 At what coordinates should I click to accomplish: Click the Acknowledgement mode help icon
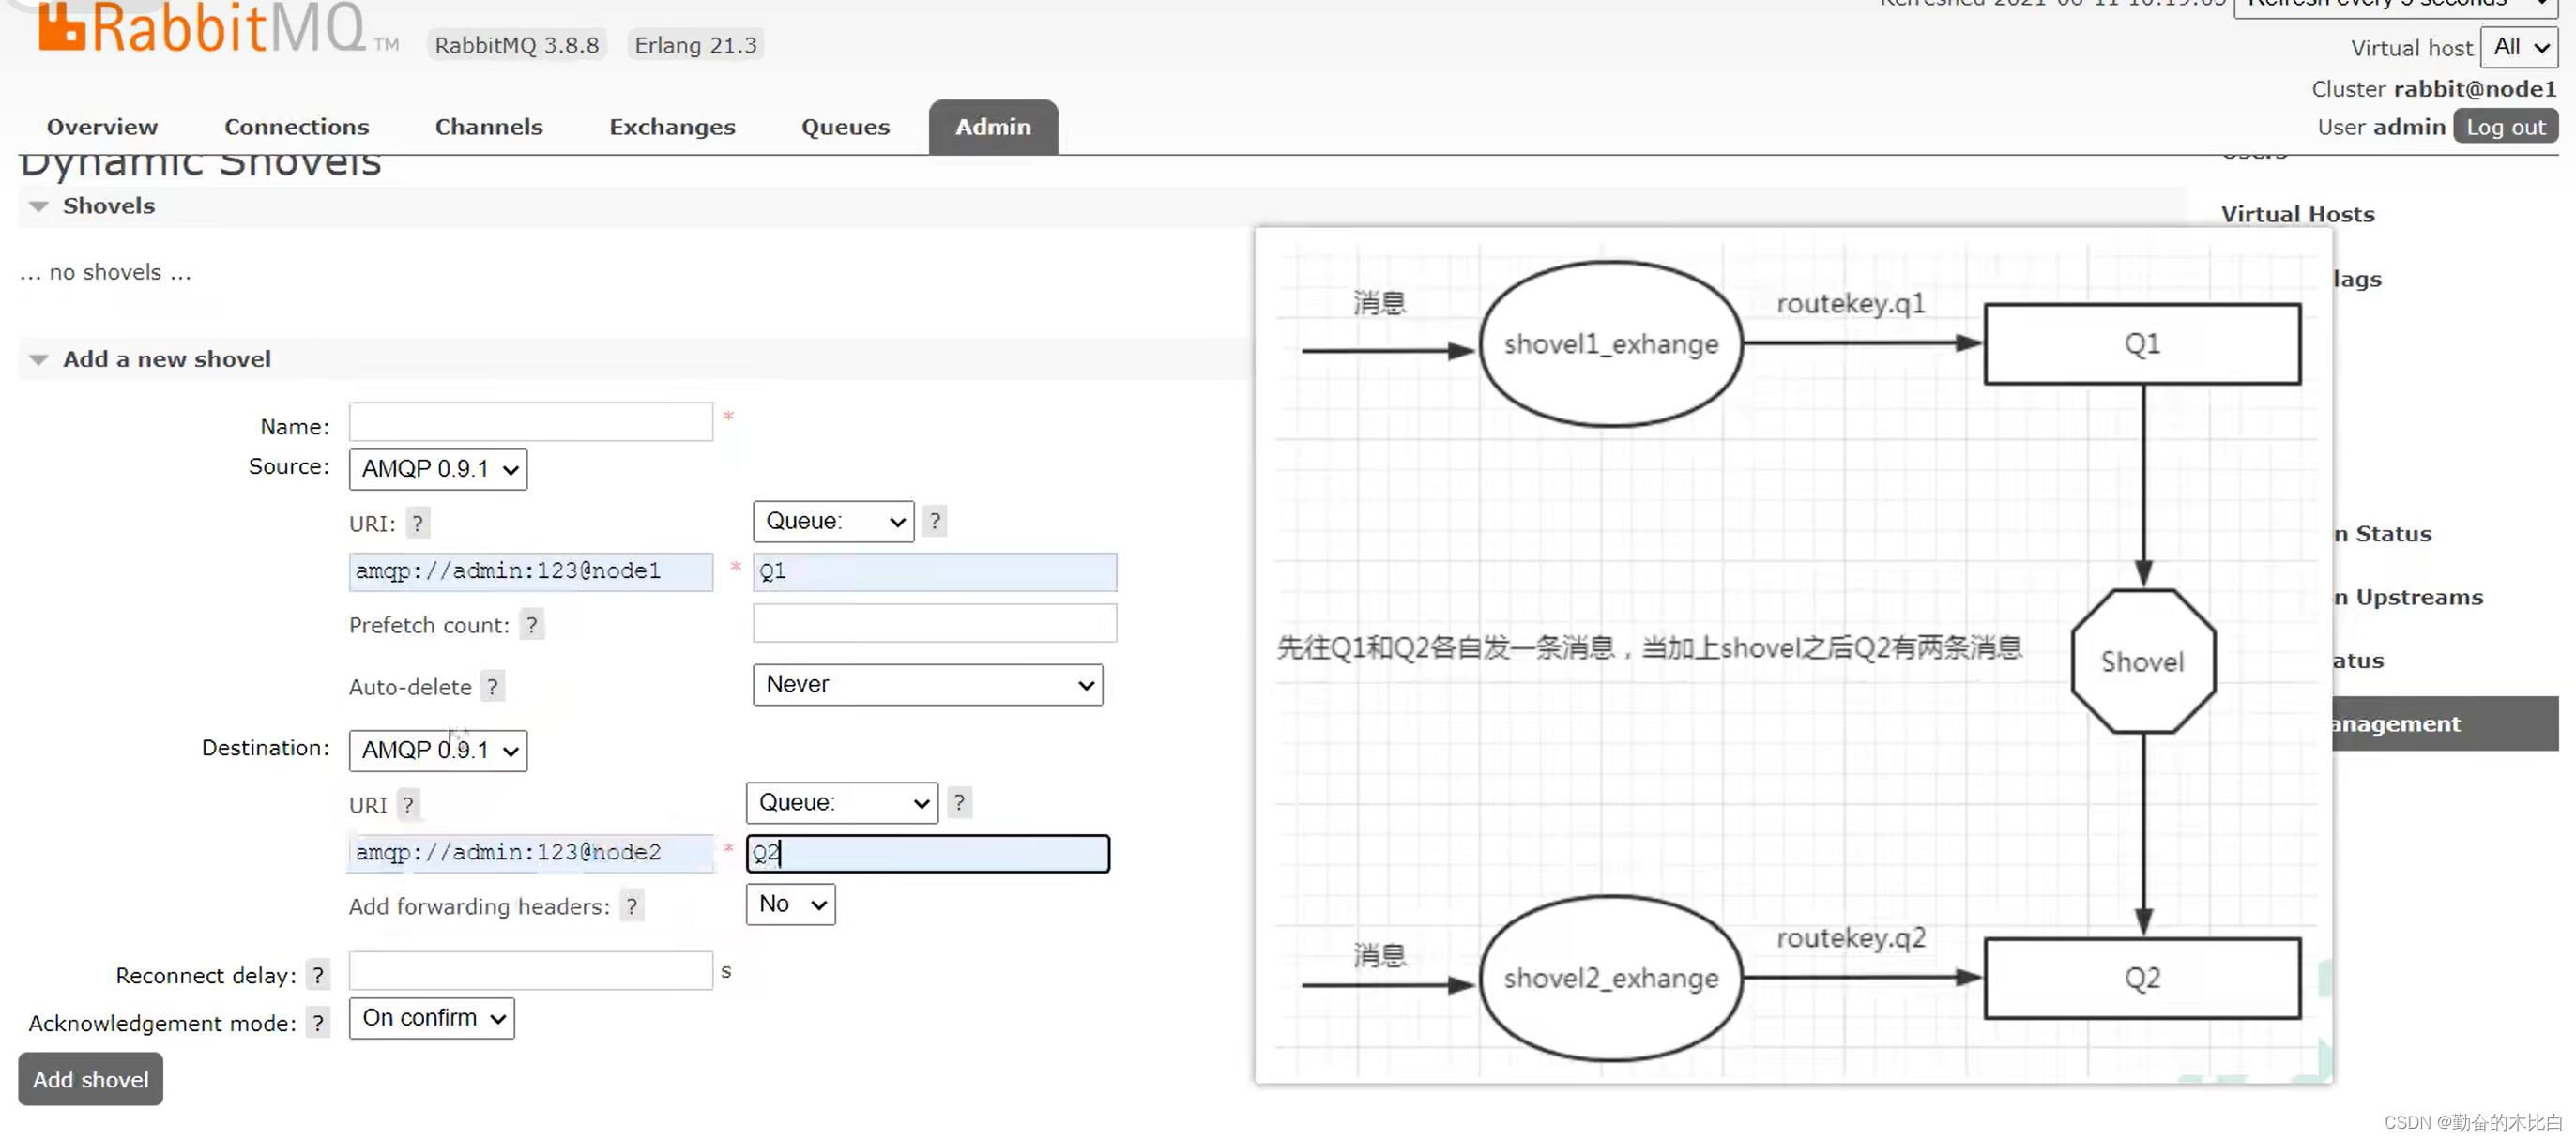point(317,1023)
